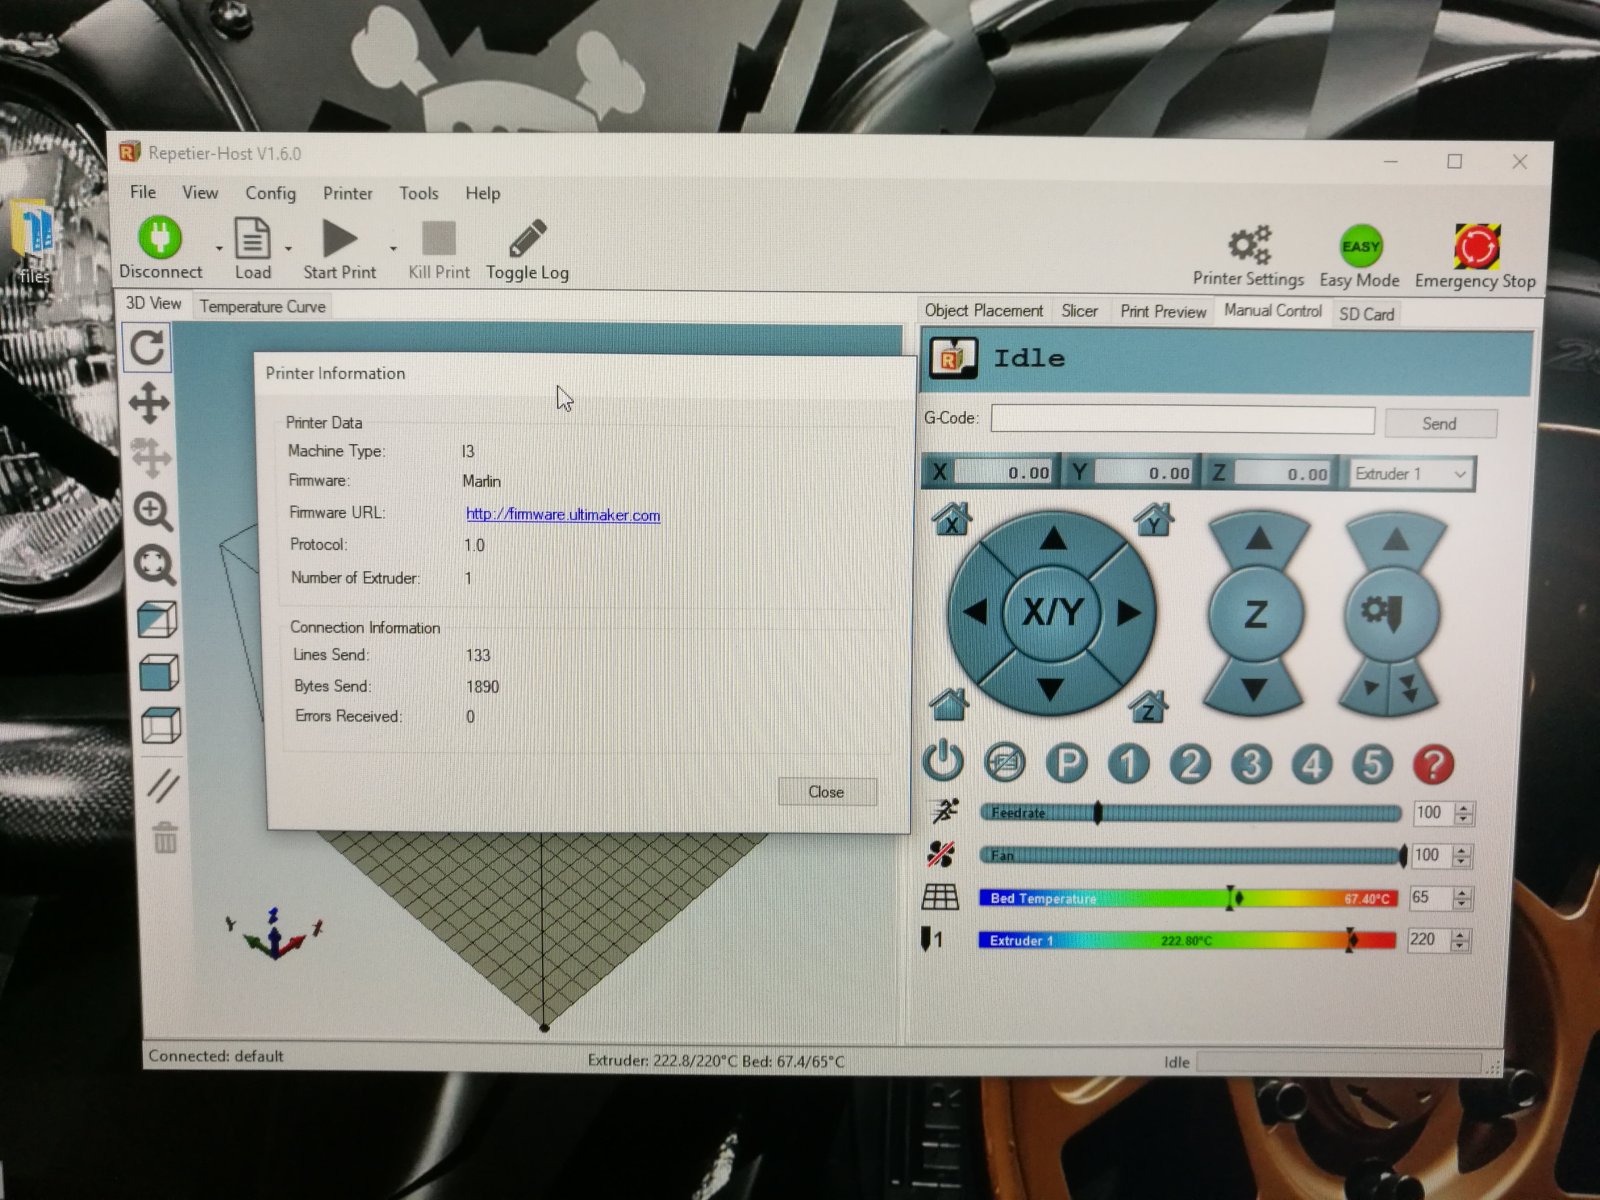1600x1200 pixels.
Task: Run custom script button 1
Action: click(1128, 765)
